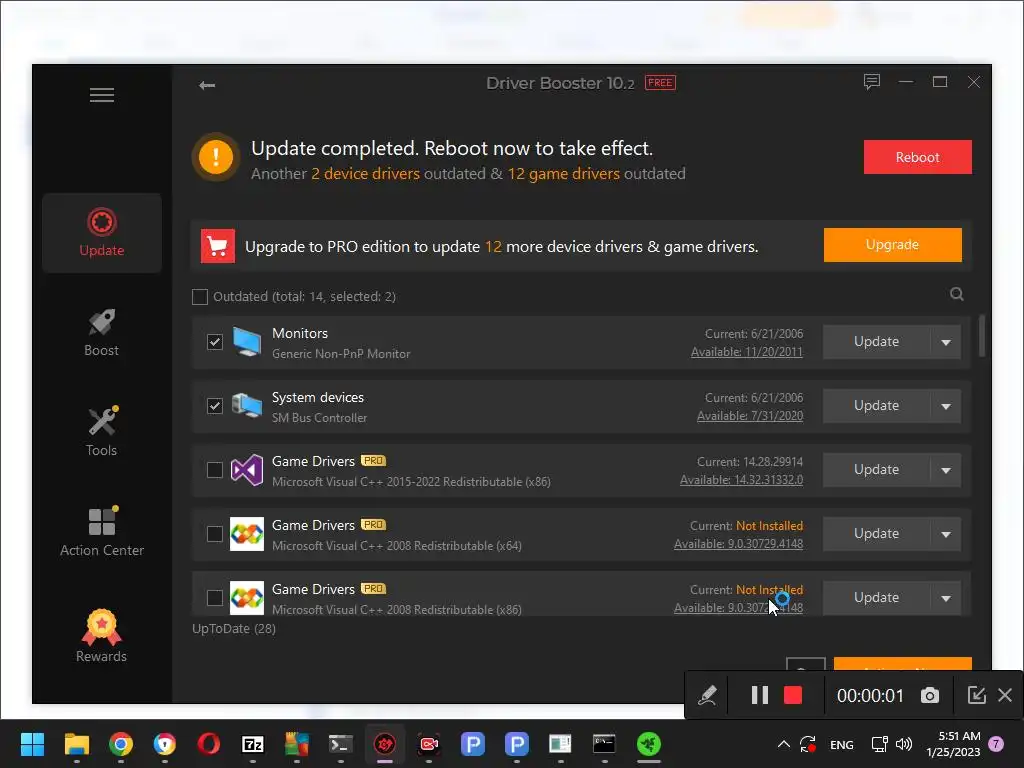Open Windows Start menu
Image resolution: width=1024 pixels, height=768 pixels.
point(32,744)
